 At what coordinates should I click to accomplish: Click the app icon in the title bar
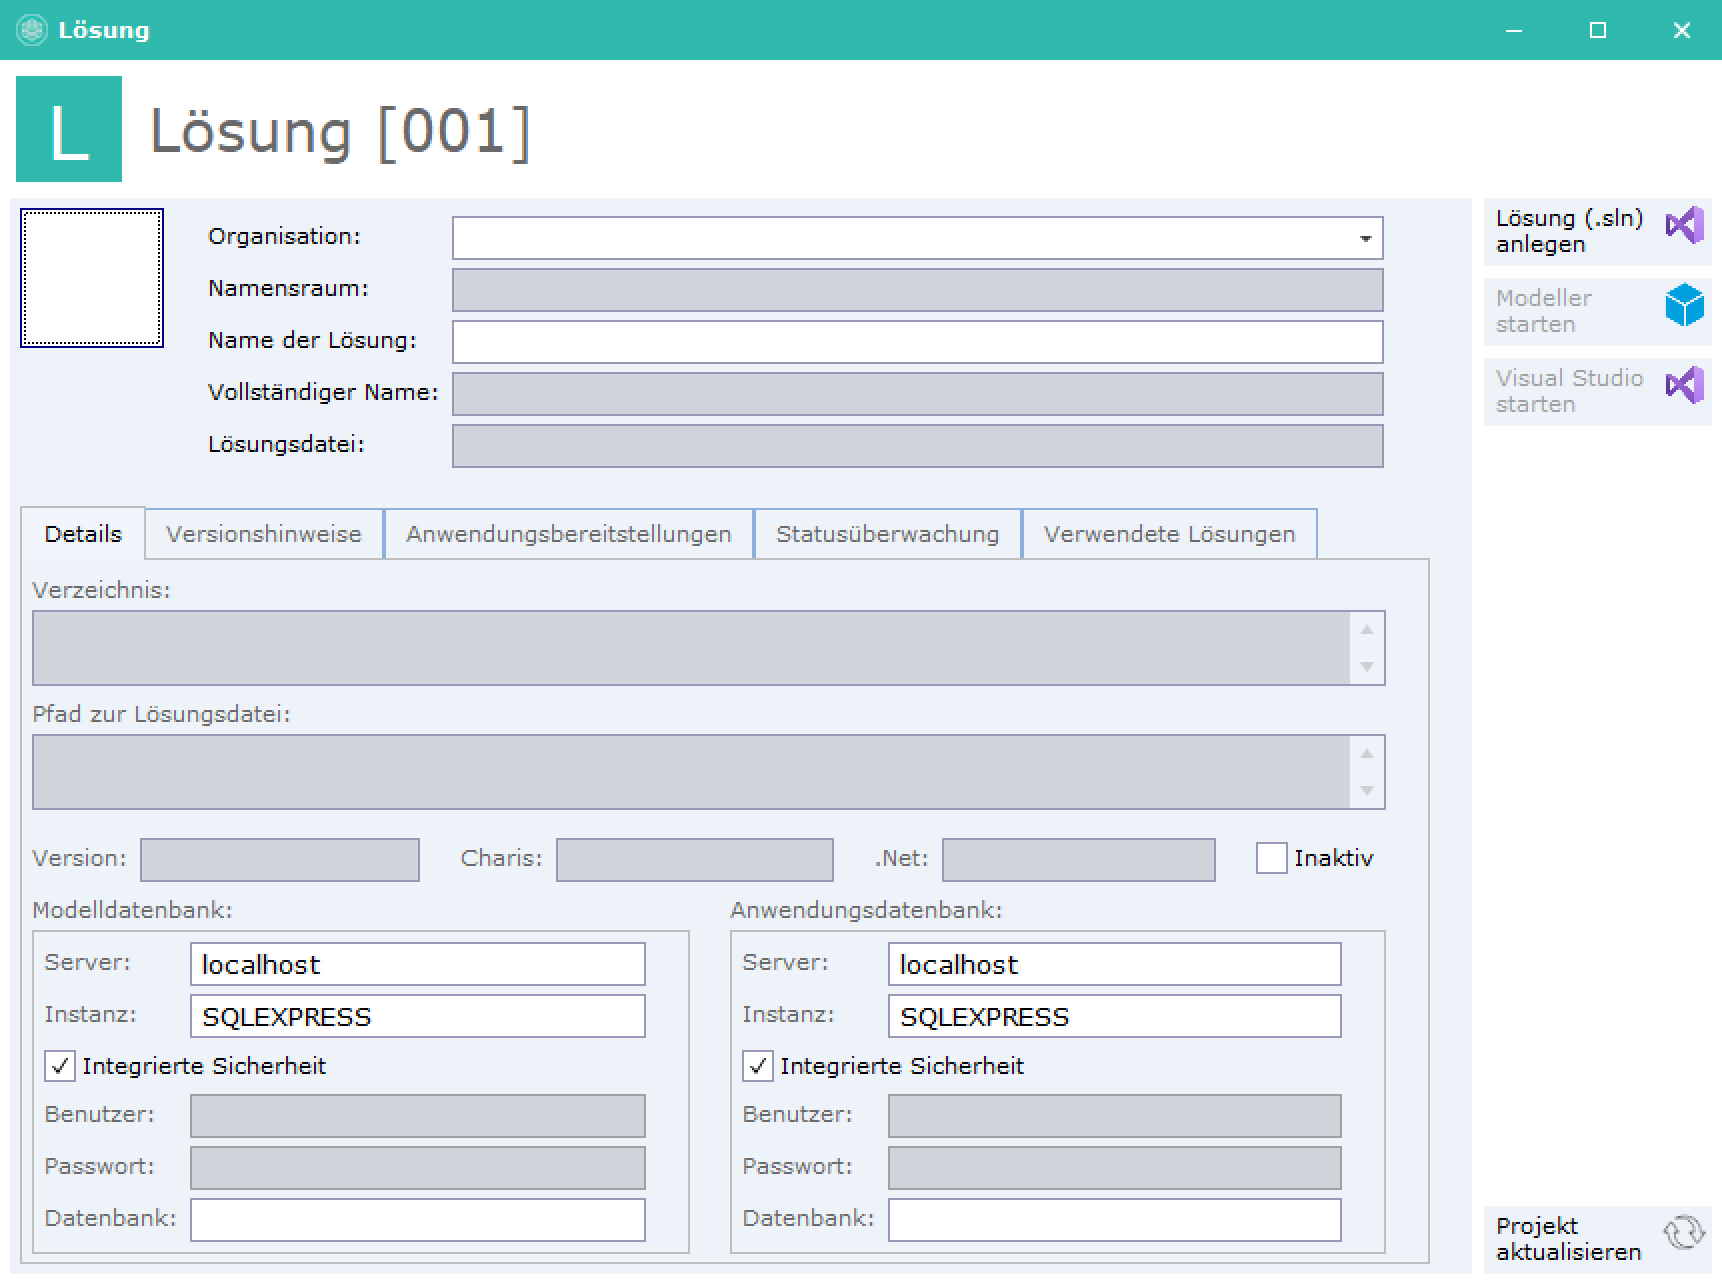click(32, 30)
